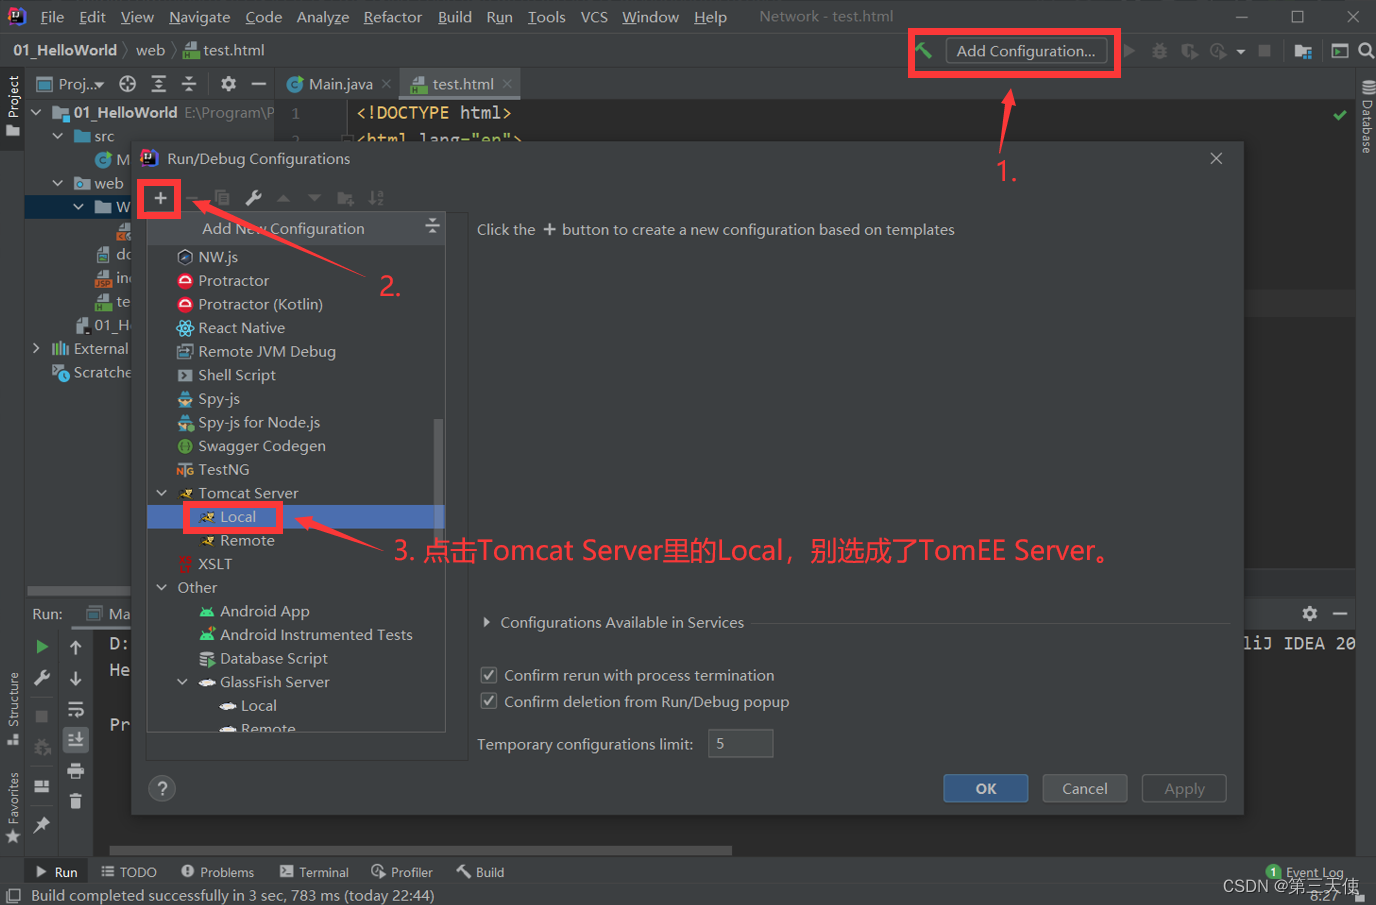Clear the Run console with the trash icon
Viewport: 1376px width, 905px height.
click(x=76, y=801)
